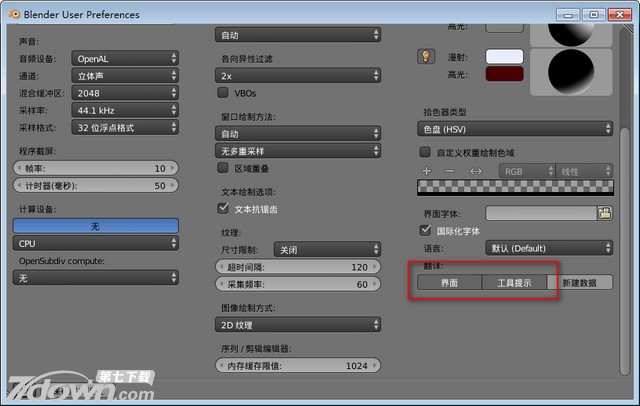The width and height of the screenshot is (640, 406).
Task: Open the 图像绘制方式 2D 纹理 dropdown
Action: coord(298,325)
